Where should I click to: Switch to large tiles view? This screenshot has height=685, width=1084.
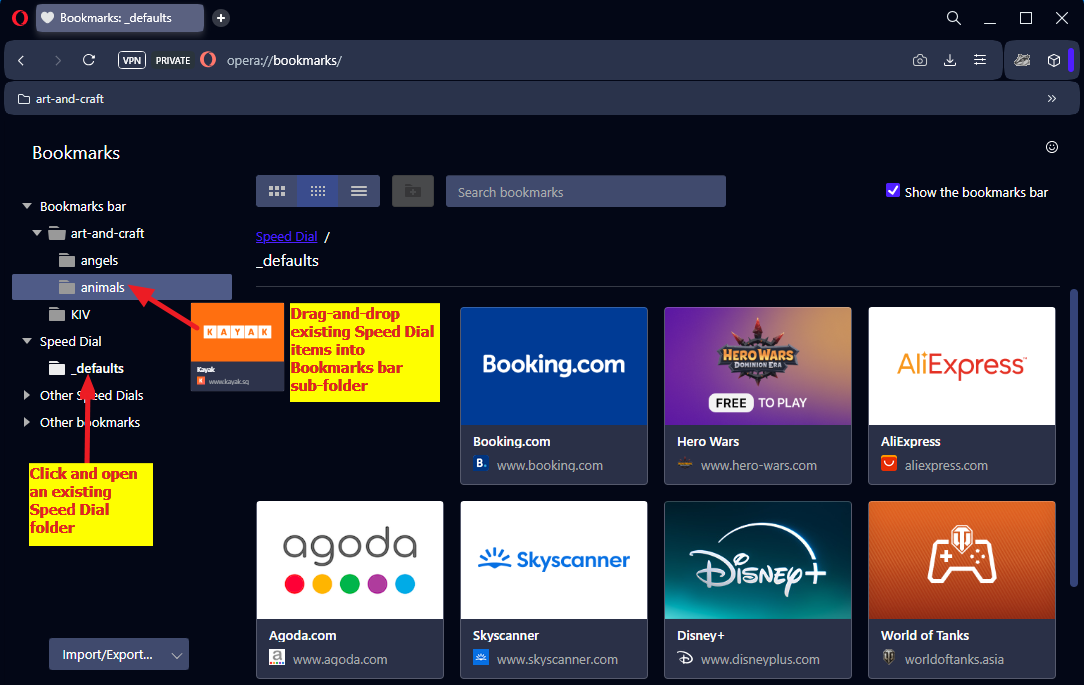[x=277, y=191]
